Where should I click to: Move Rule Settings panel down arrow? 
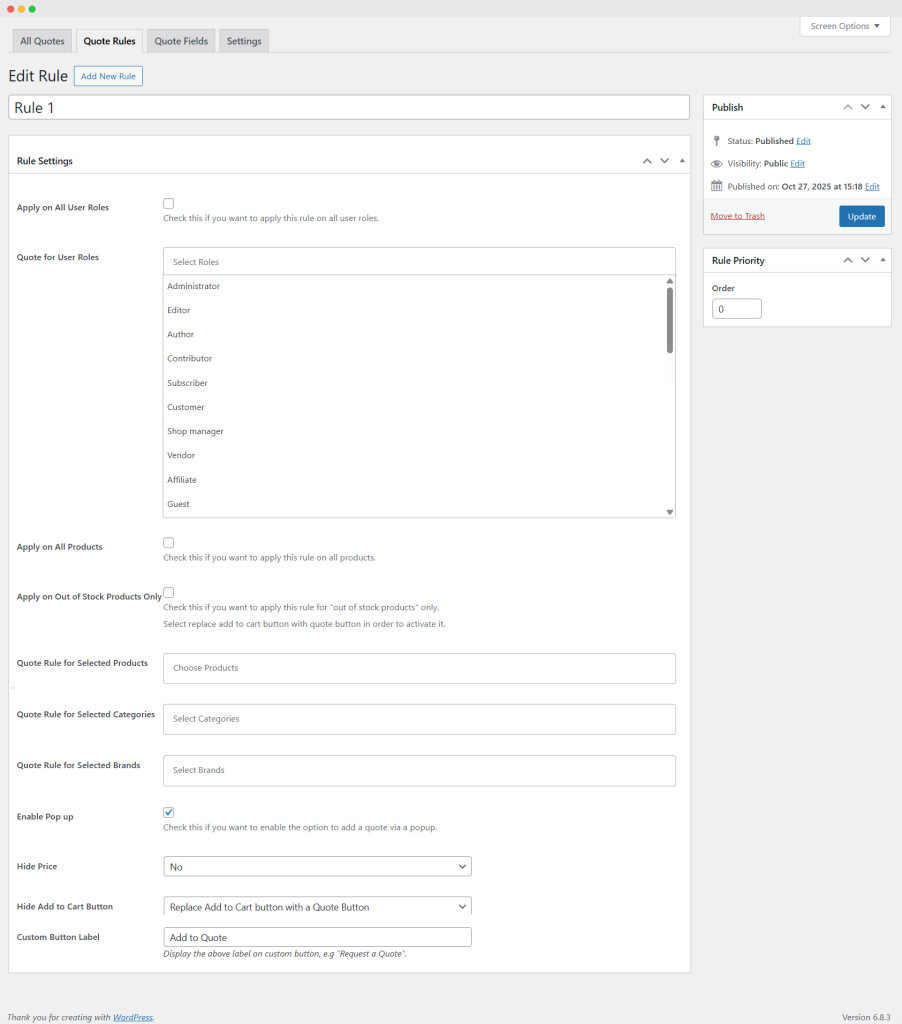click(x=664, y=161)
